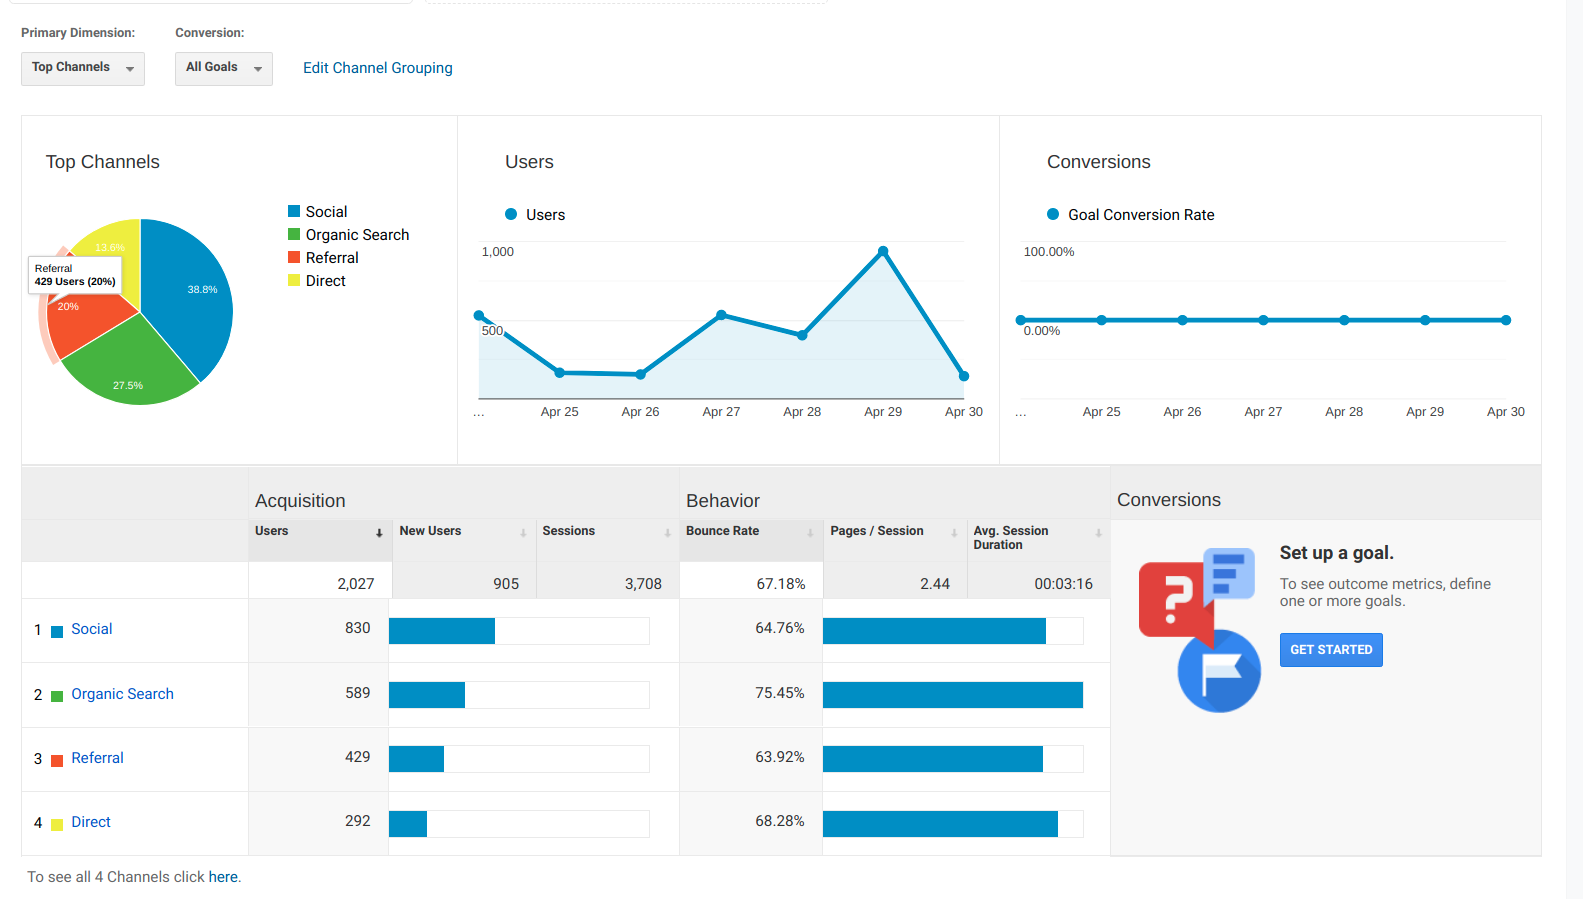This screenshot has width=1583, height=899.
Task: Click the bounce rate bar next to 75.45%
Action: coord(953,695)
